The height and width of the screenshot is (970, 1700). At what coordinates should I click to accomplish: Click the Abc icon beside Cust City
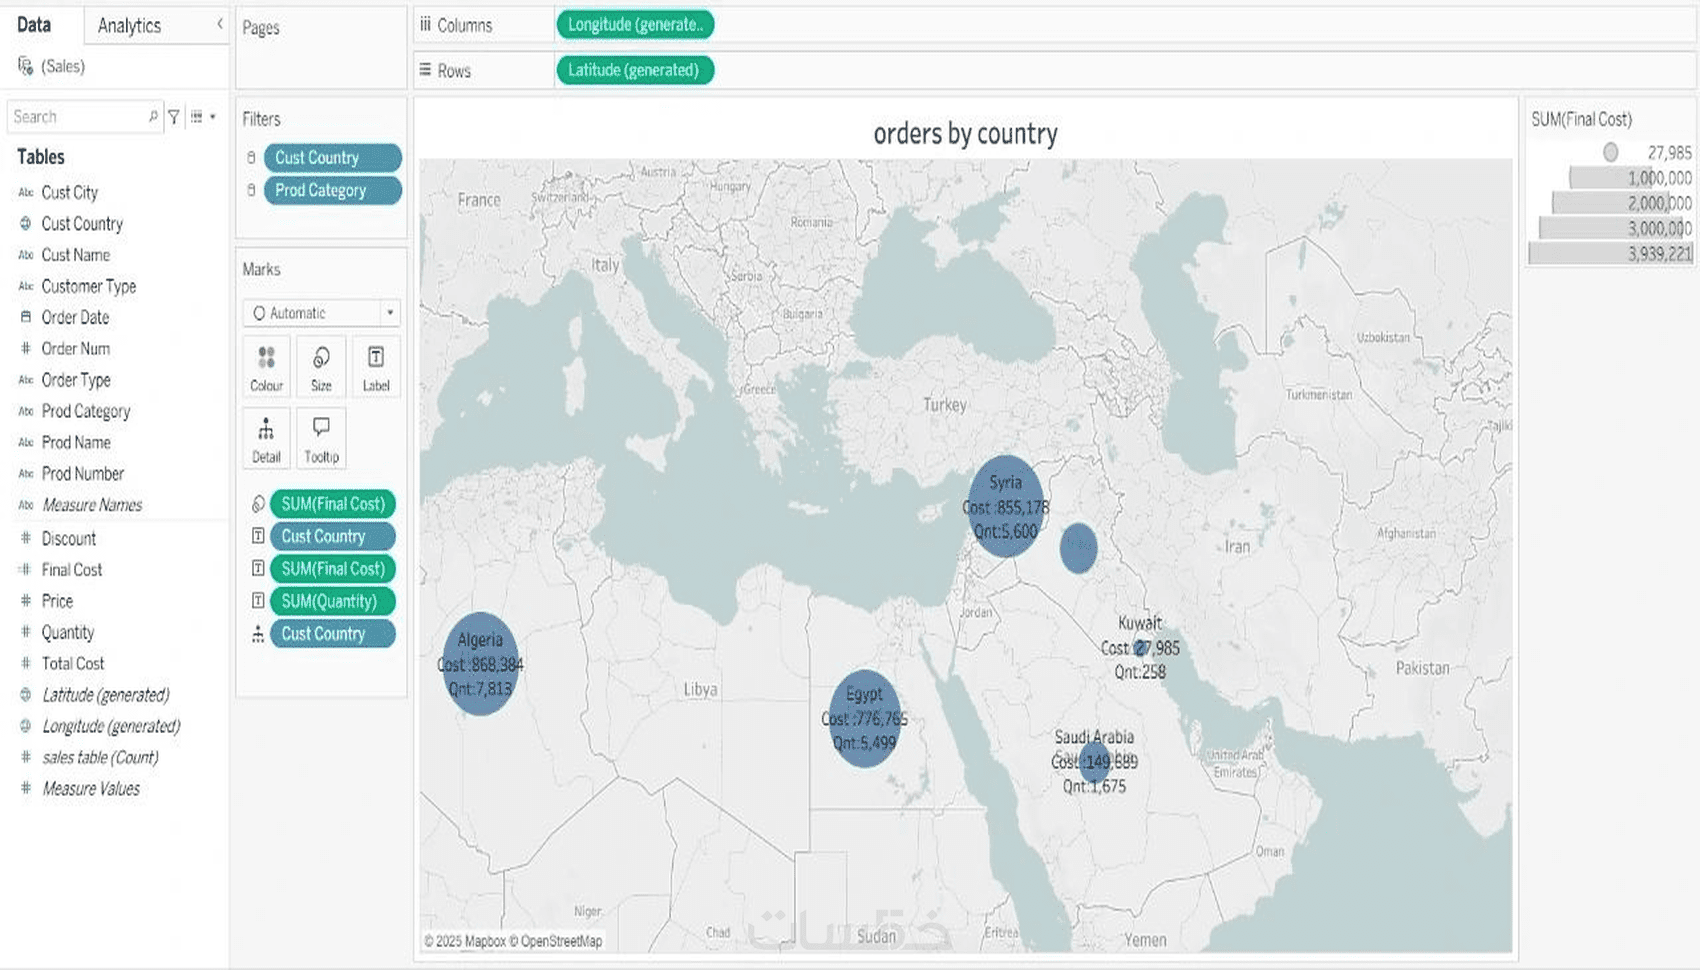pos(26,192)
